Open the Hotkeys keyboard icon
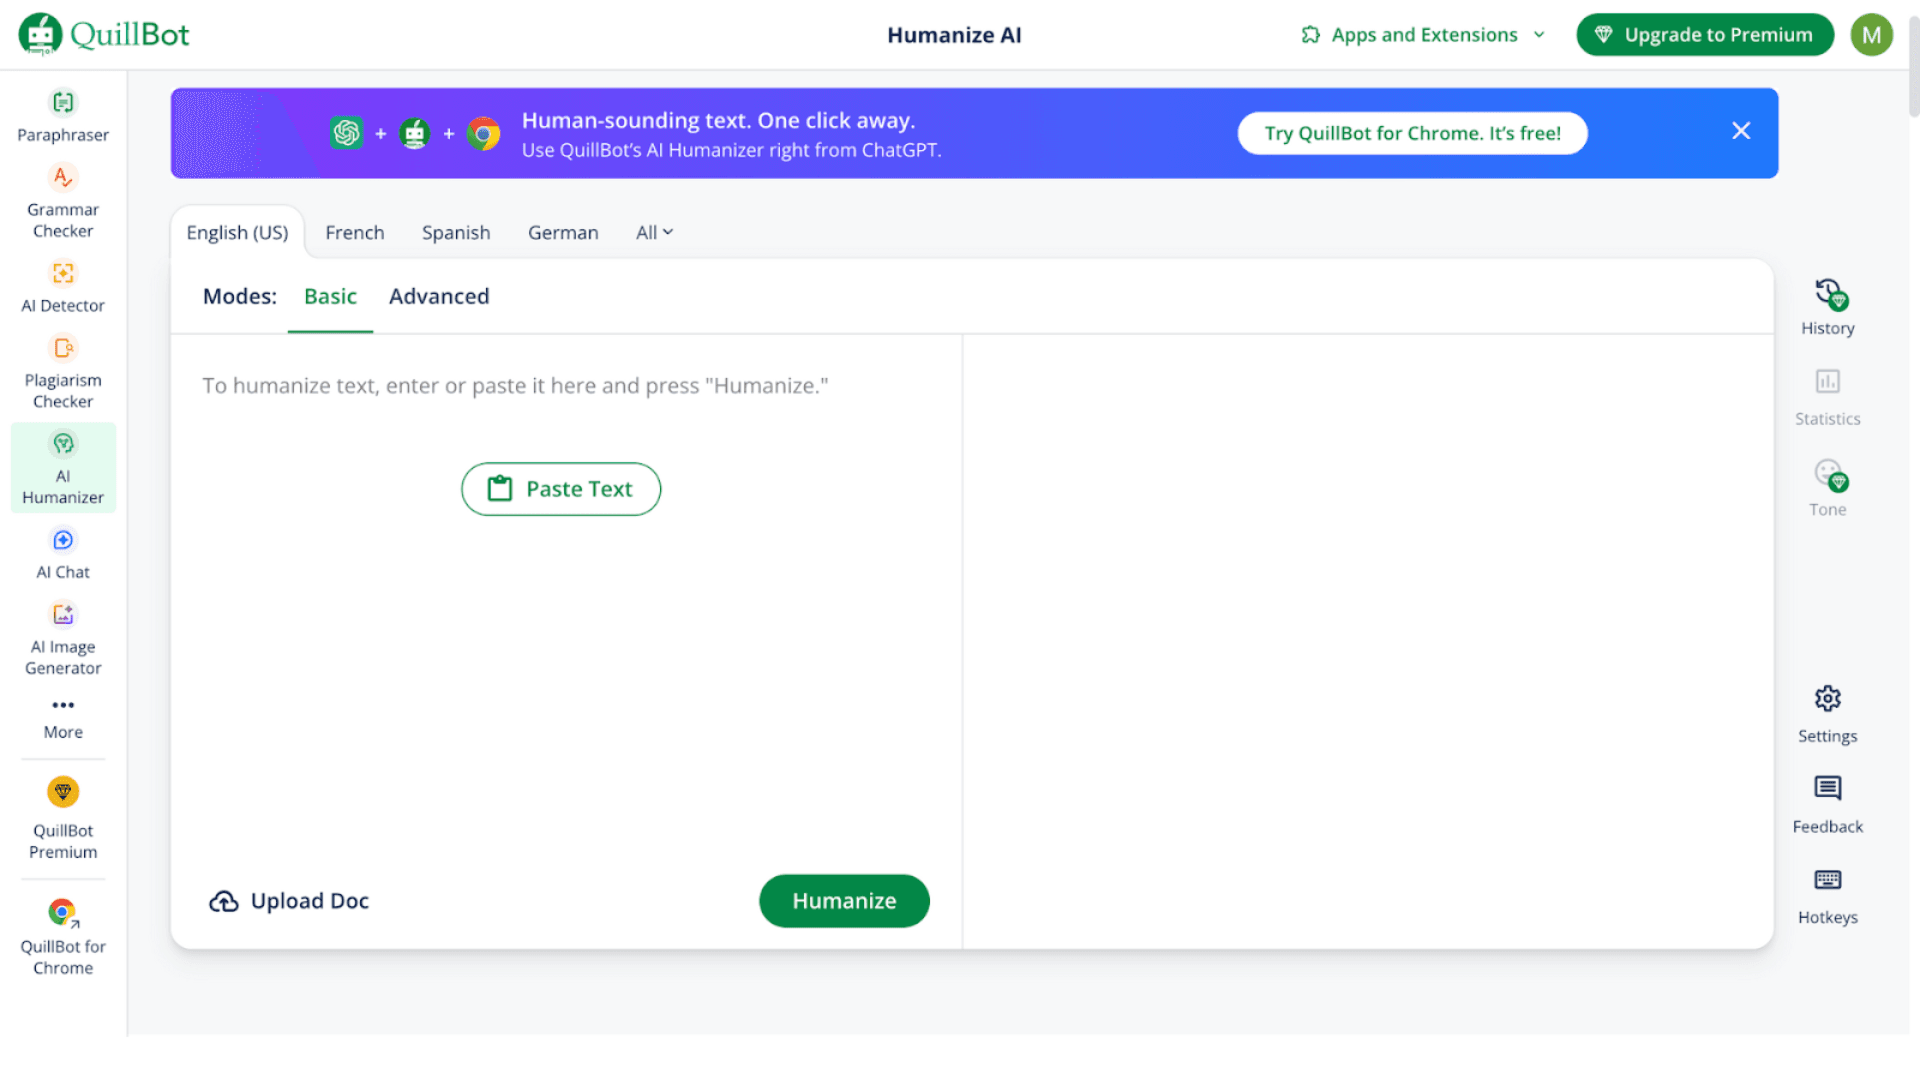Viewport: 1920px width, 1080px height. 1827,880
